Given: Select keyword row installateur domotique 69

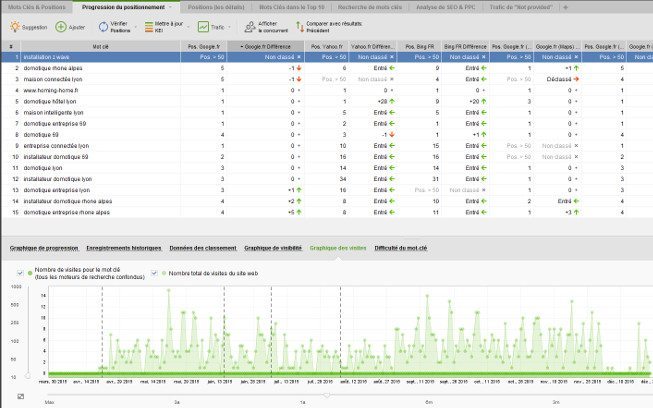Looking at the screenshot, I should 327,157.
